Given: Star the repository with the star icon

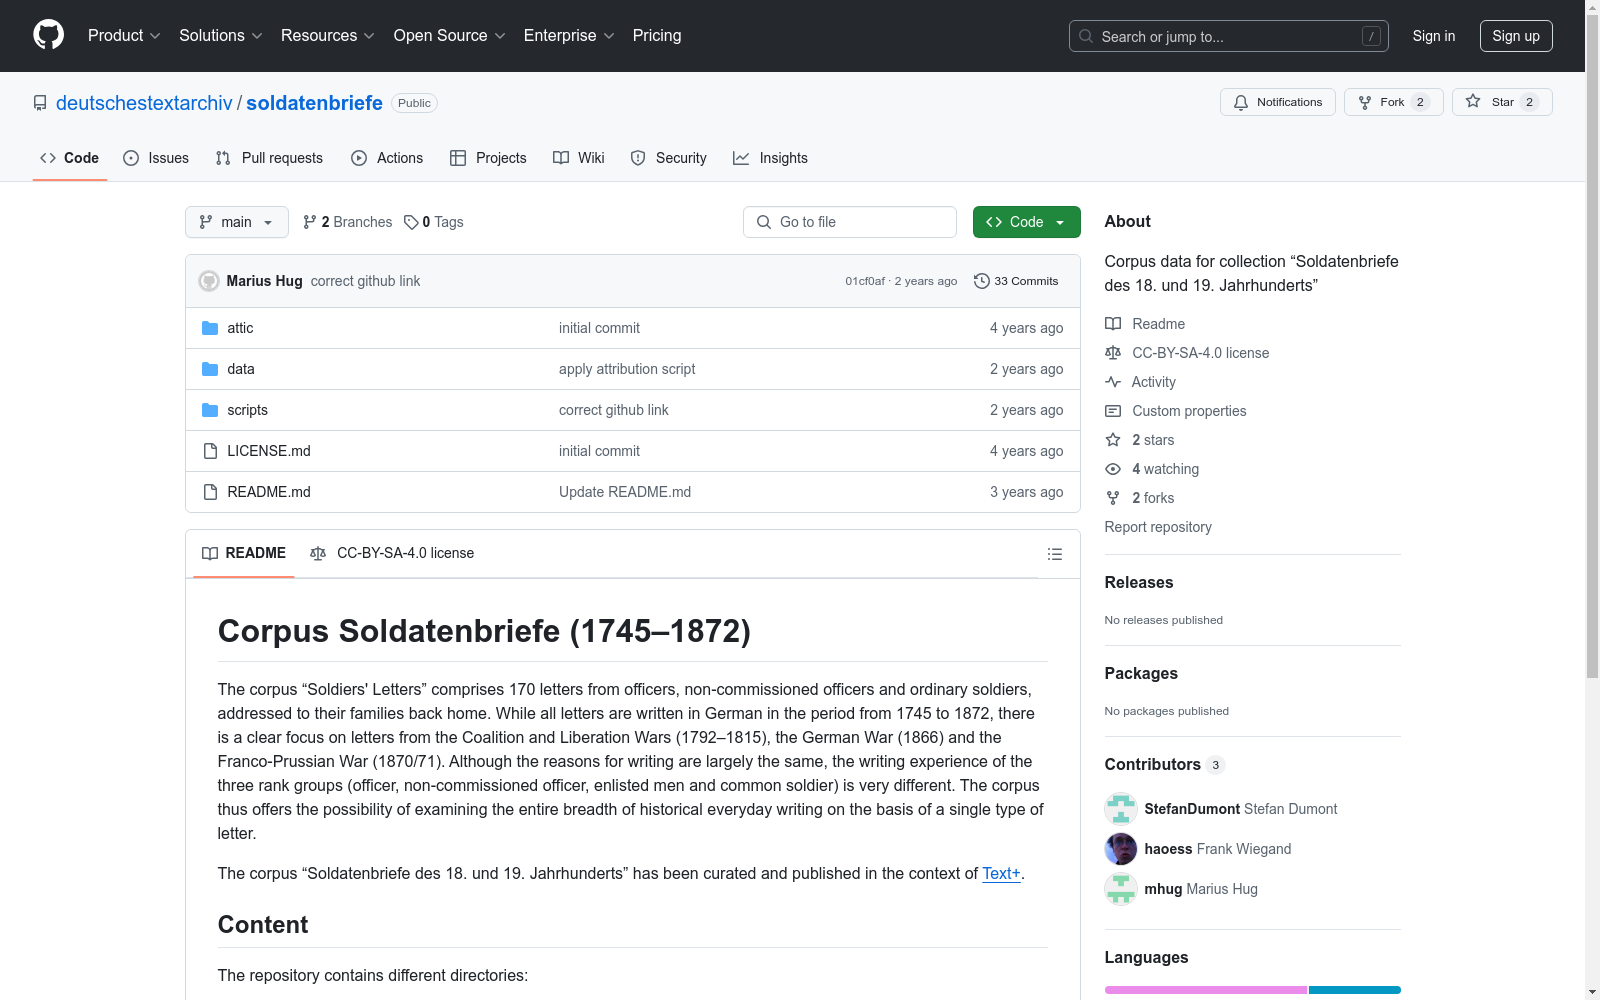Looking at the screenshot, I should pos(1473,101).
